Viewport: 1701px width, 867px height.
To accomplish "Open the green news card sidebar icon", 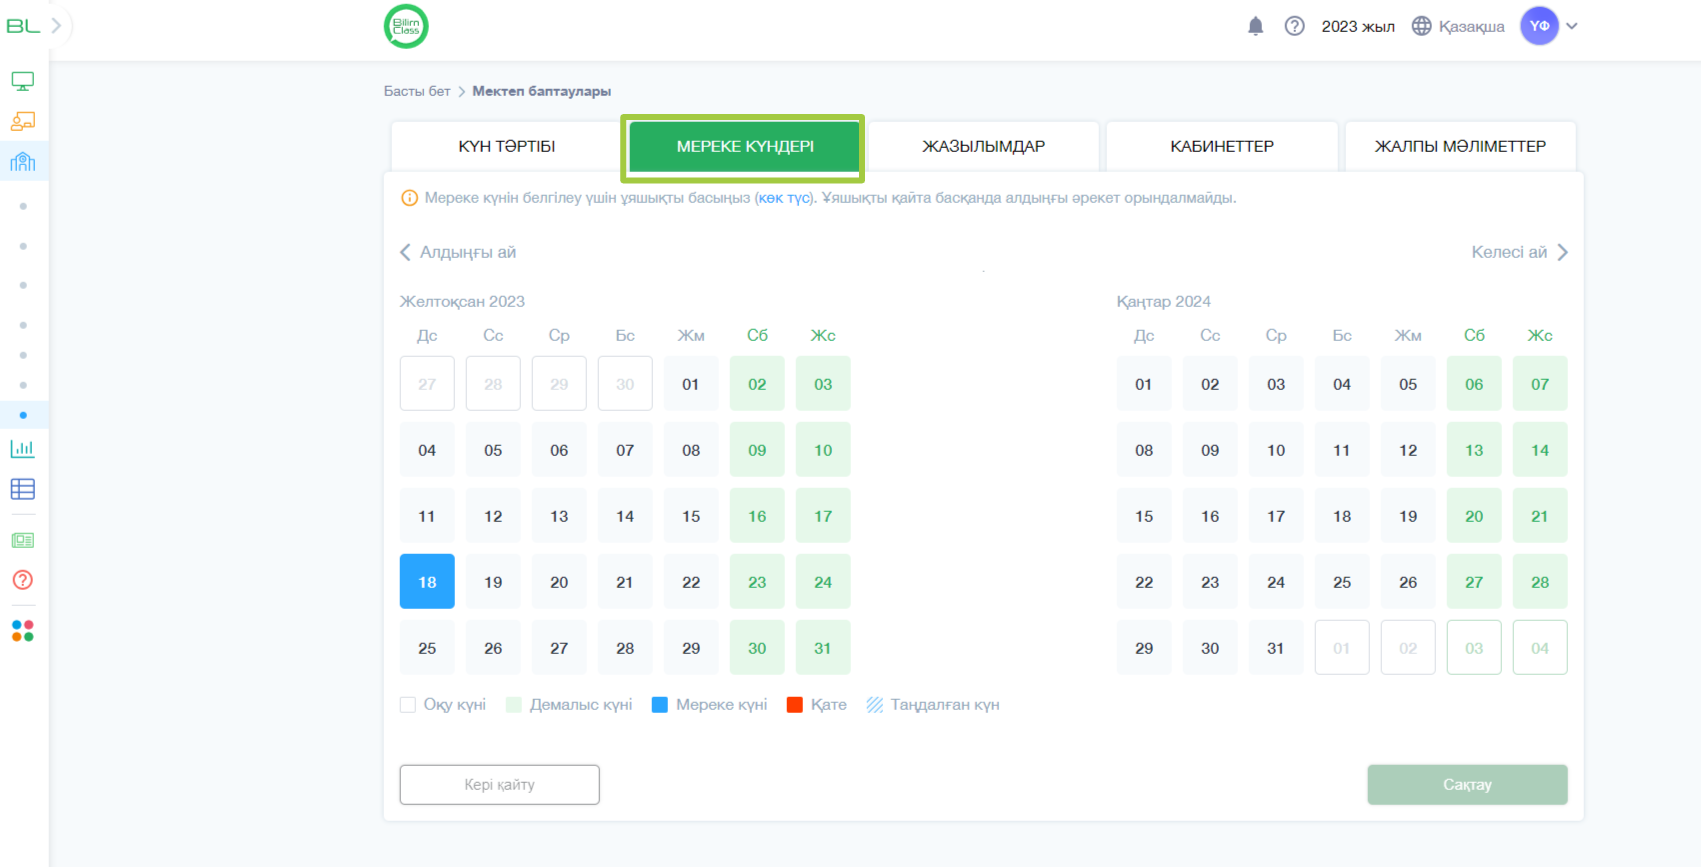I will pyautogui.click(x=23, y=540).
